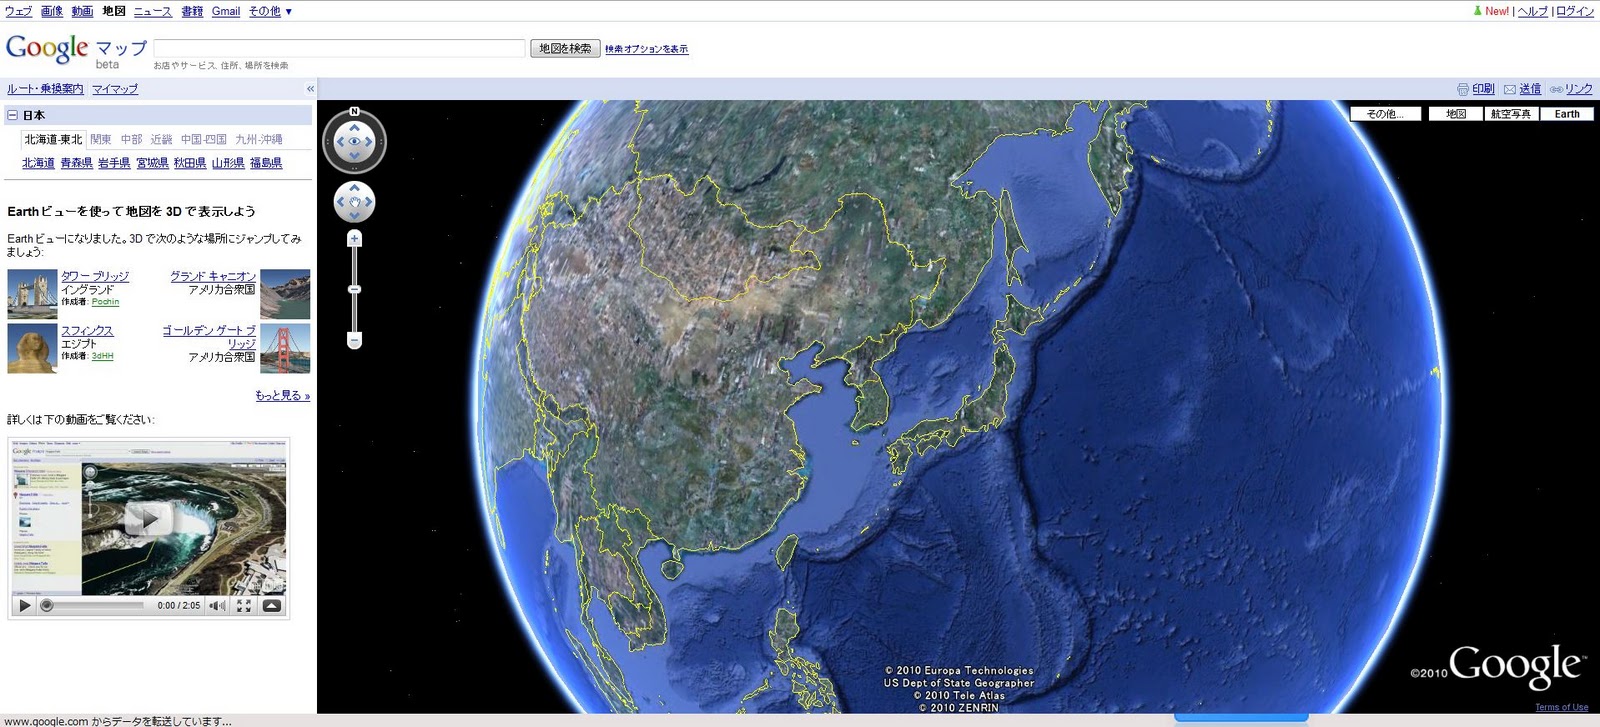Screen dimensions: 1600x727
Task: Click the printer icon beside 印刷
Action: click(1463, 89)
